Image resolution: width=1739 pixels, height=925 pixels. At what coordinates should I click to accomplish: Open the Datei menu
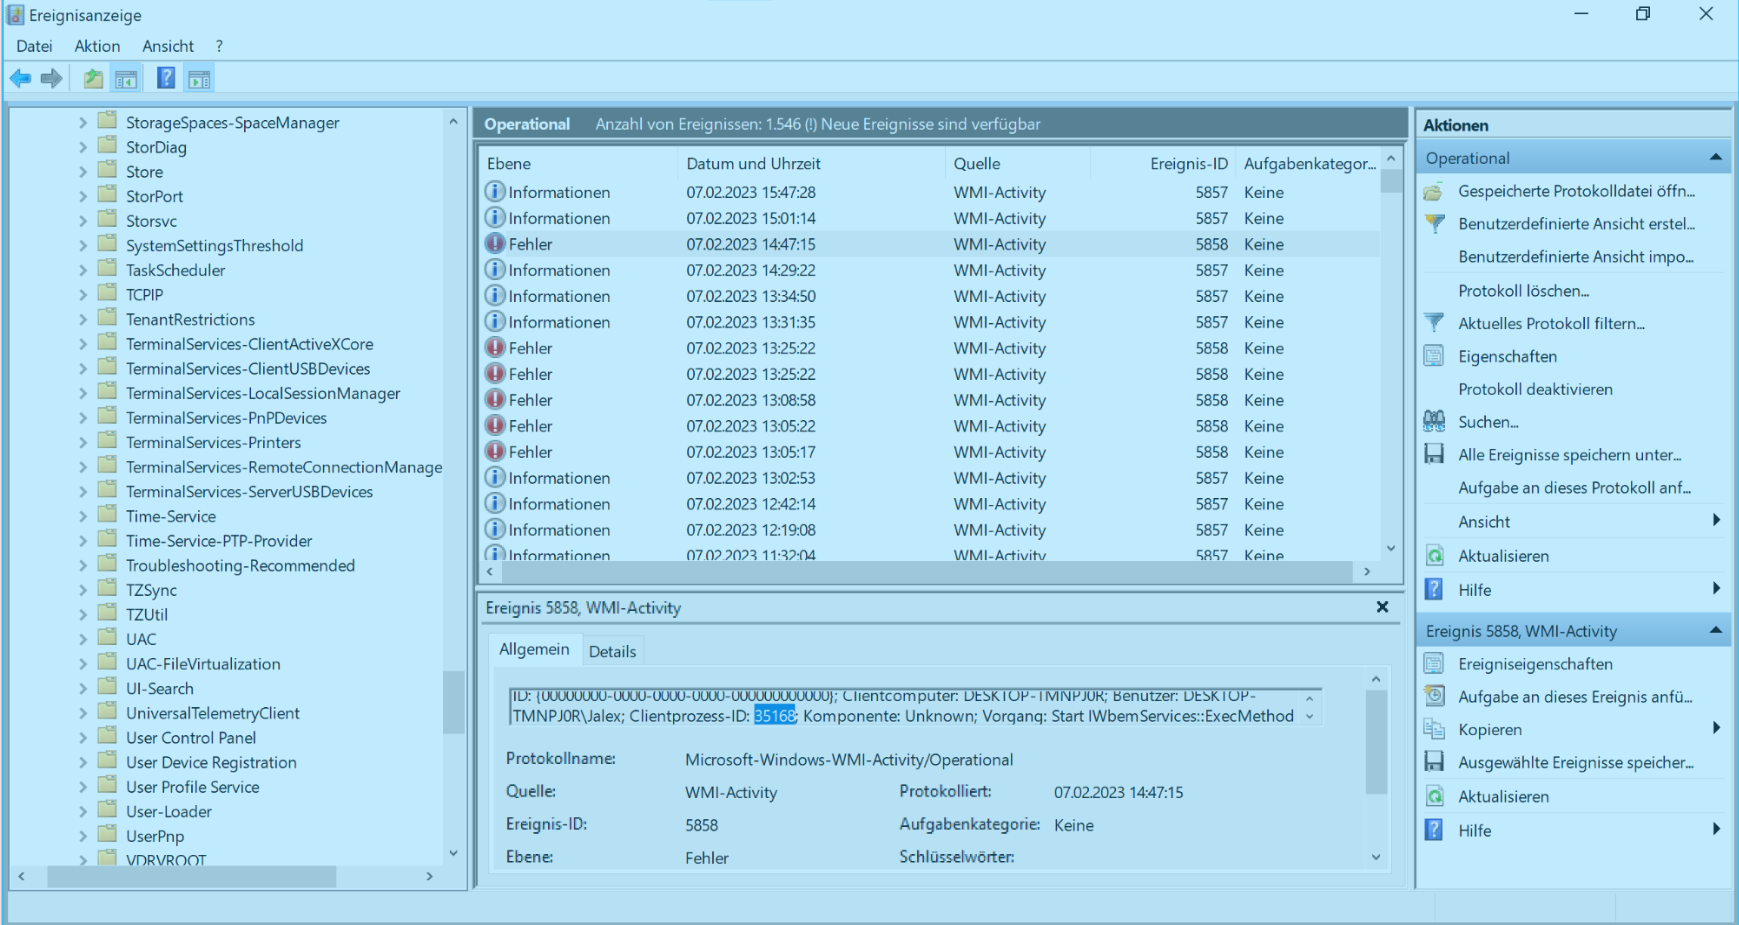click(34, 46)
